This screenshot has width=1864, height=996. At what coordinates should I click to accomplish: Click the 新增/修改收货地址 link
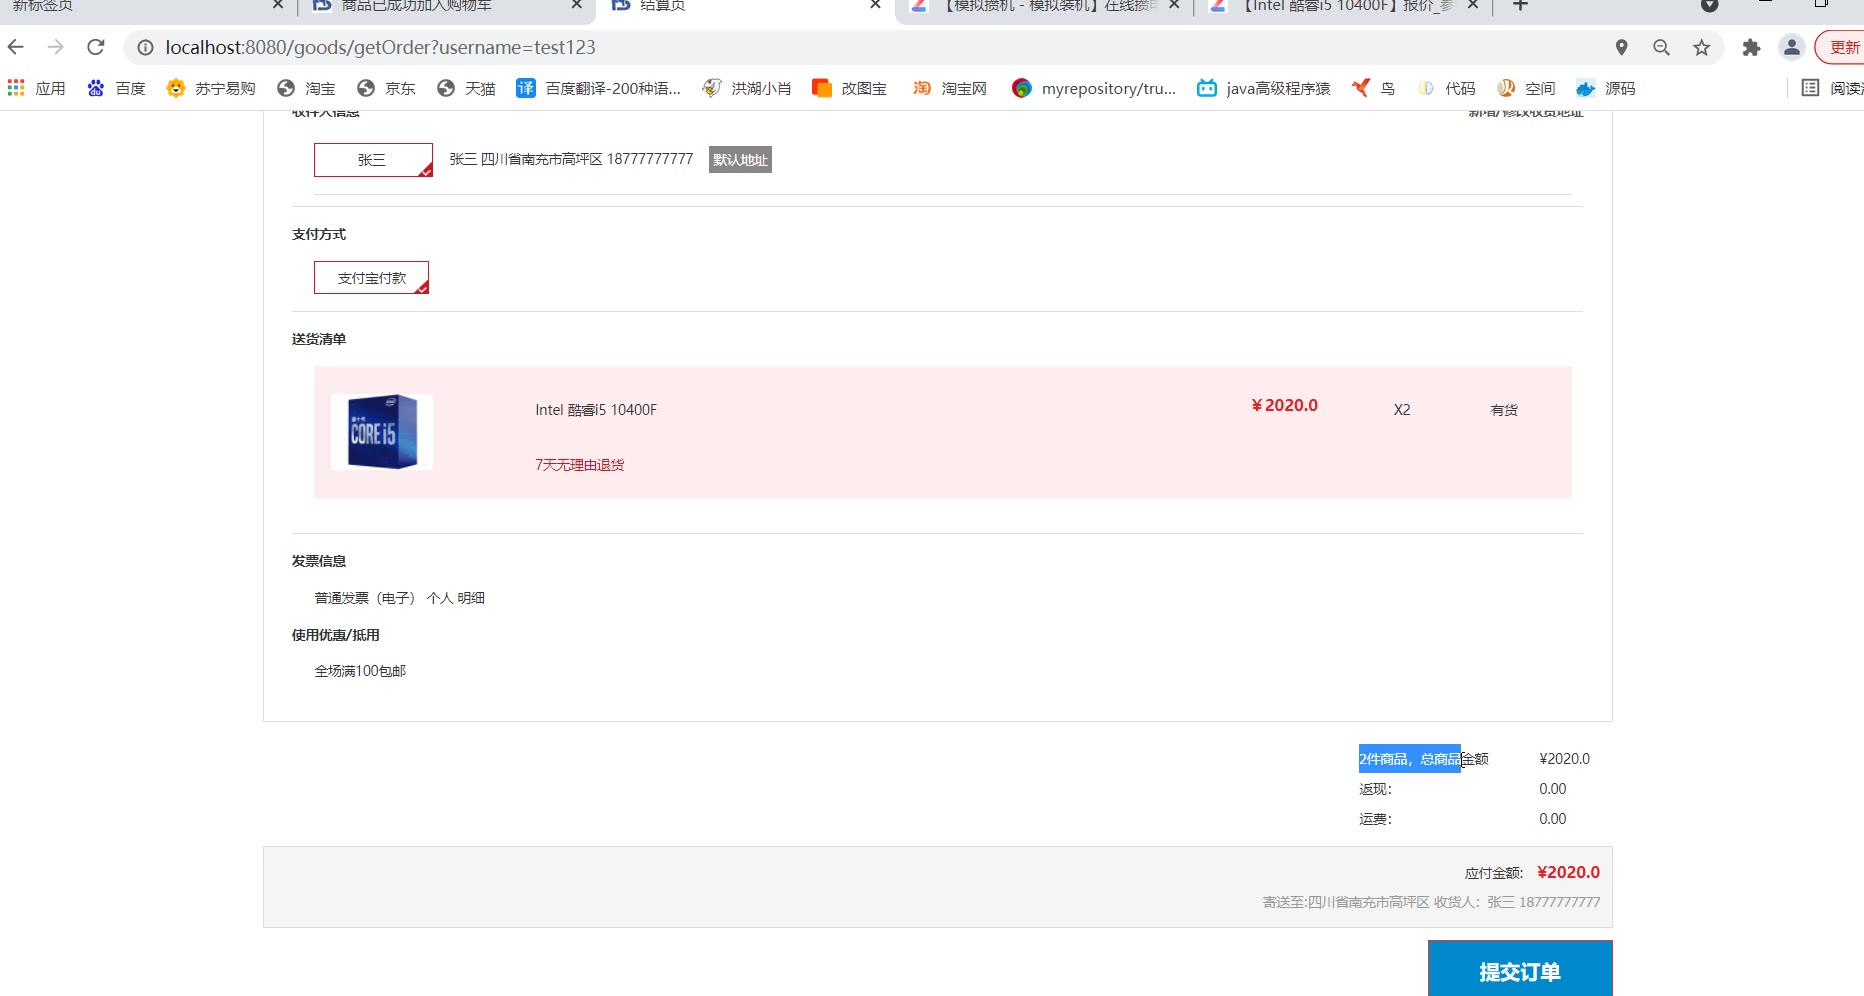1525,113
